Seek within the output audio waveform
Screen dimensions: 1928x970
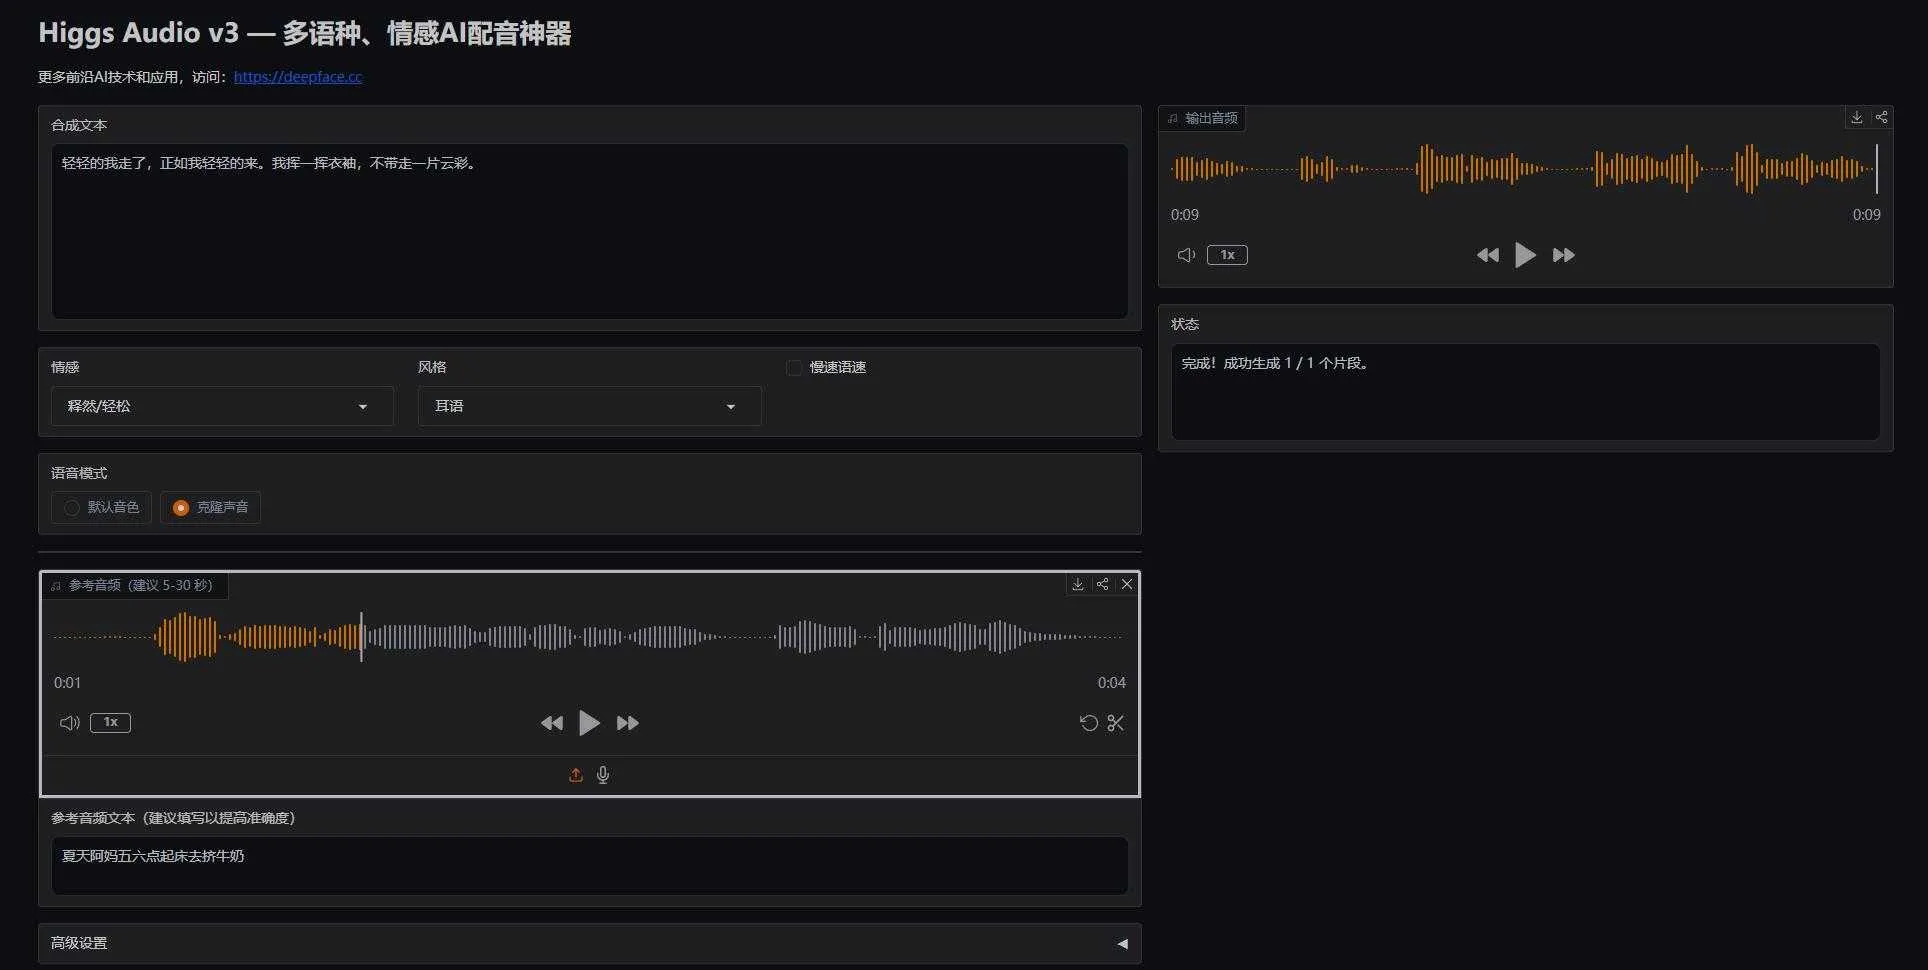coord(1524,169)
